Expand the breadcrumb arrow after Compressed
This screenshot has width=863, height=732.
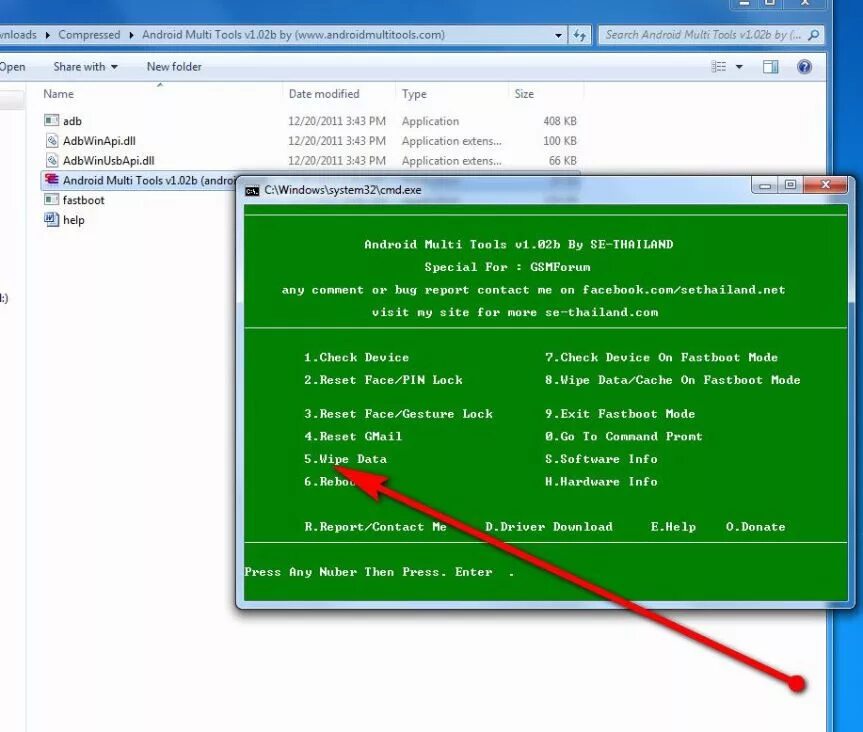tap(131, 35)
